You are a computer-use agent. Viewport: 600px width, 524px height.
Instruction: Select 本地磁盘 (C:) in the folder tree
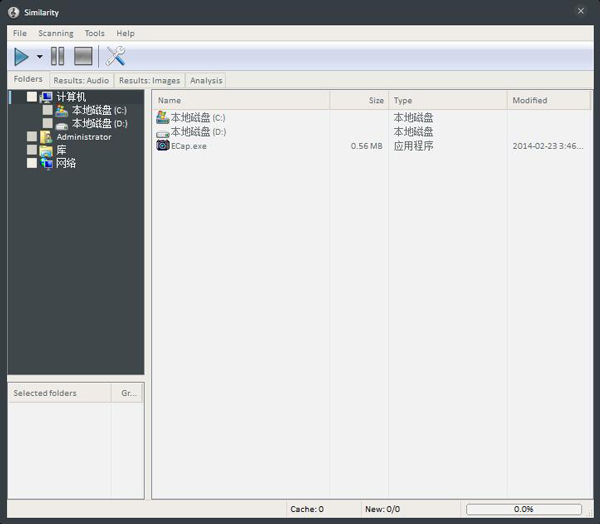(x=99, y=110)
